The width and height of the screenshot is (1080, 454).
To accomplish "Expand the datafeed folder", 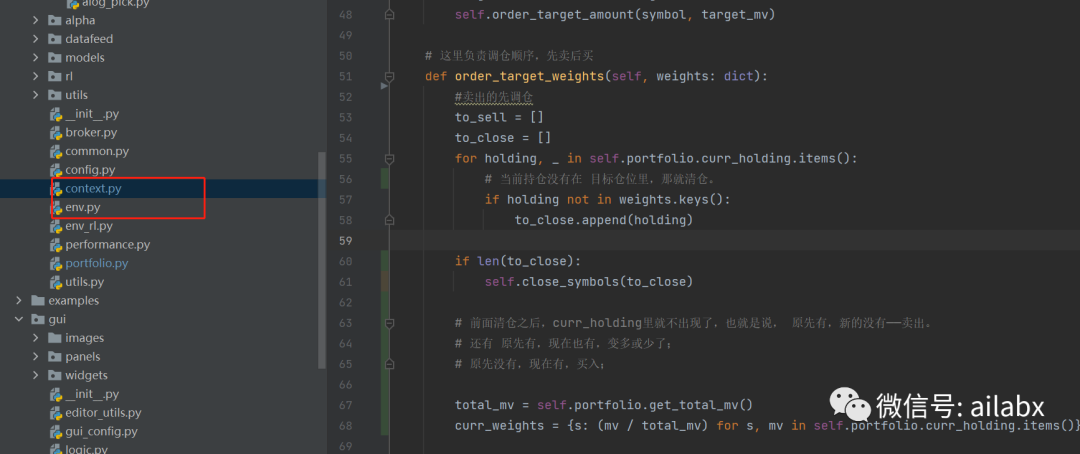I will 36,39.
